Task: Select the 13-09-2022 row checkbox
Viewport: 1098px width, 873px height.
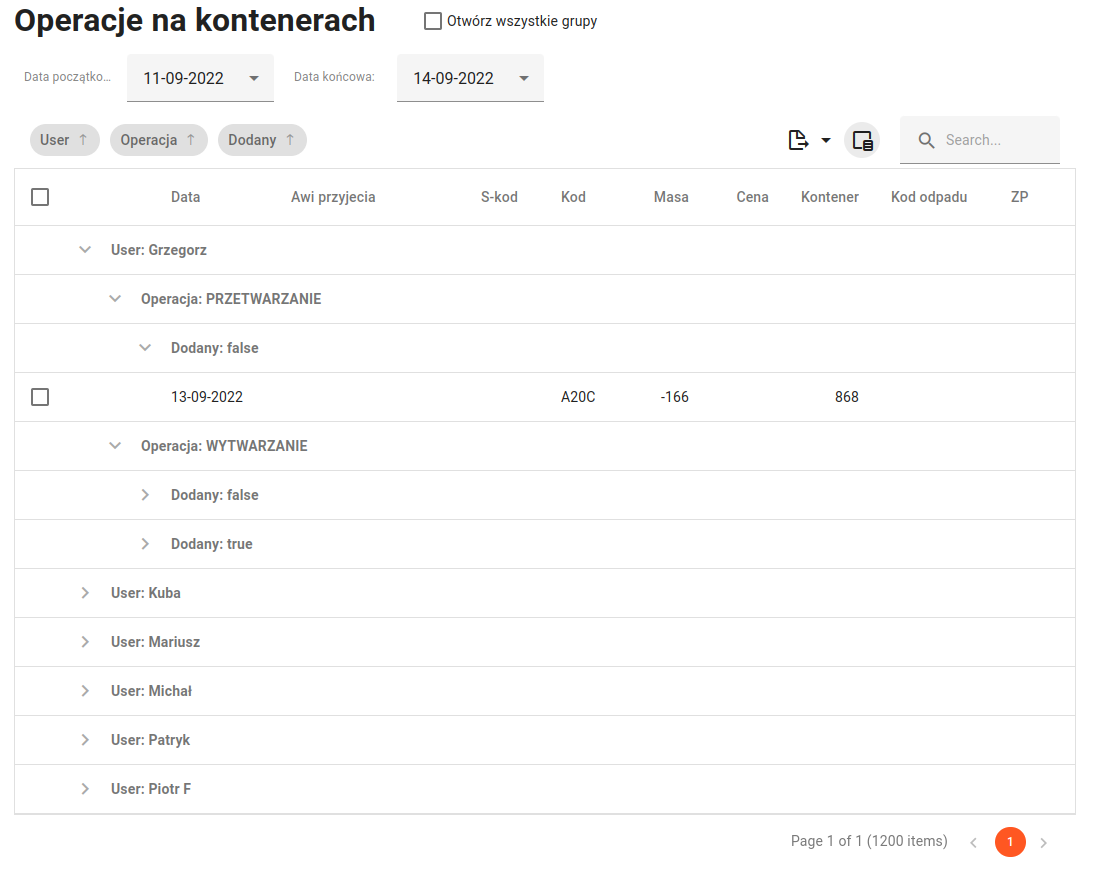Action: pos(40,397)
